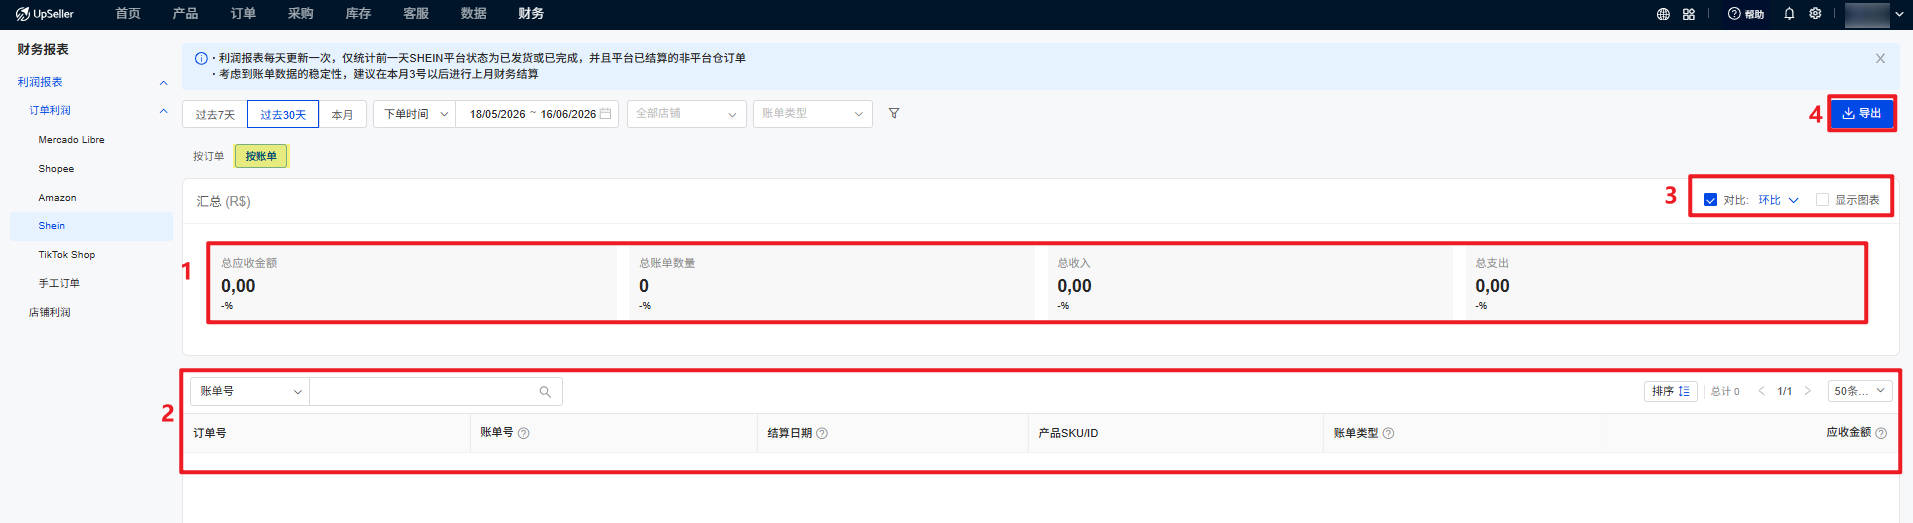Click the start date 18/05/2026
The height and width of the screenshot is (523, 1913).
[x=497, y=114]
